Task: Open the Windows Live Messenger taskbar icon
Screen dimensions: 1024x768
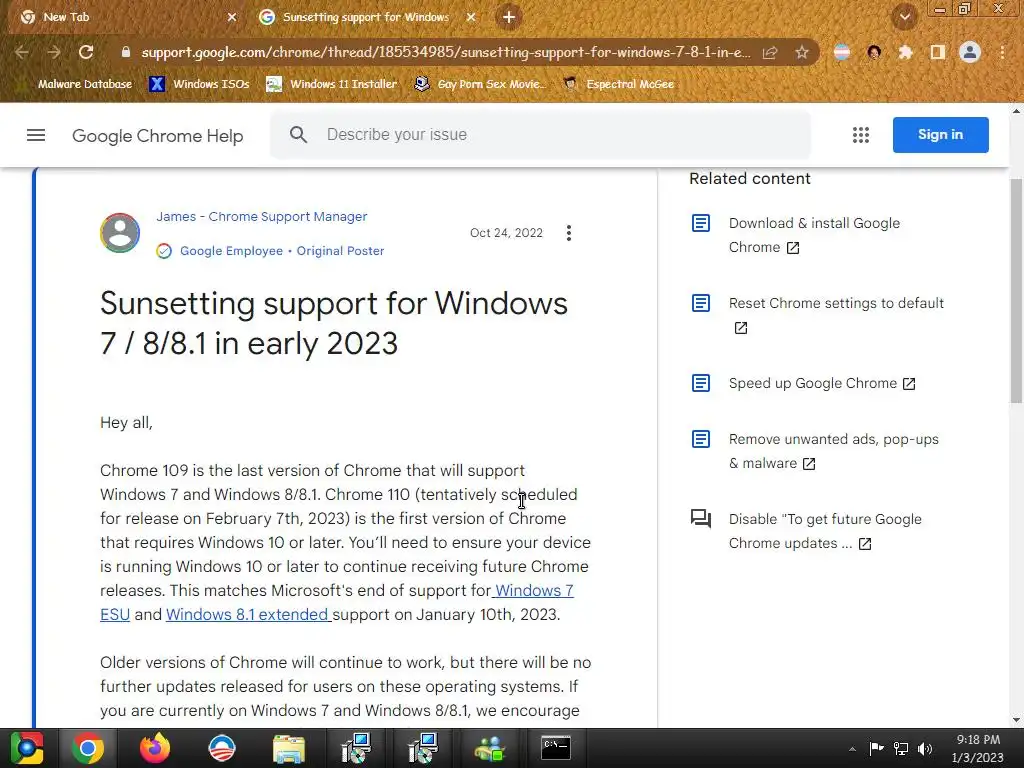Action: click(489, 748)
